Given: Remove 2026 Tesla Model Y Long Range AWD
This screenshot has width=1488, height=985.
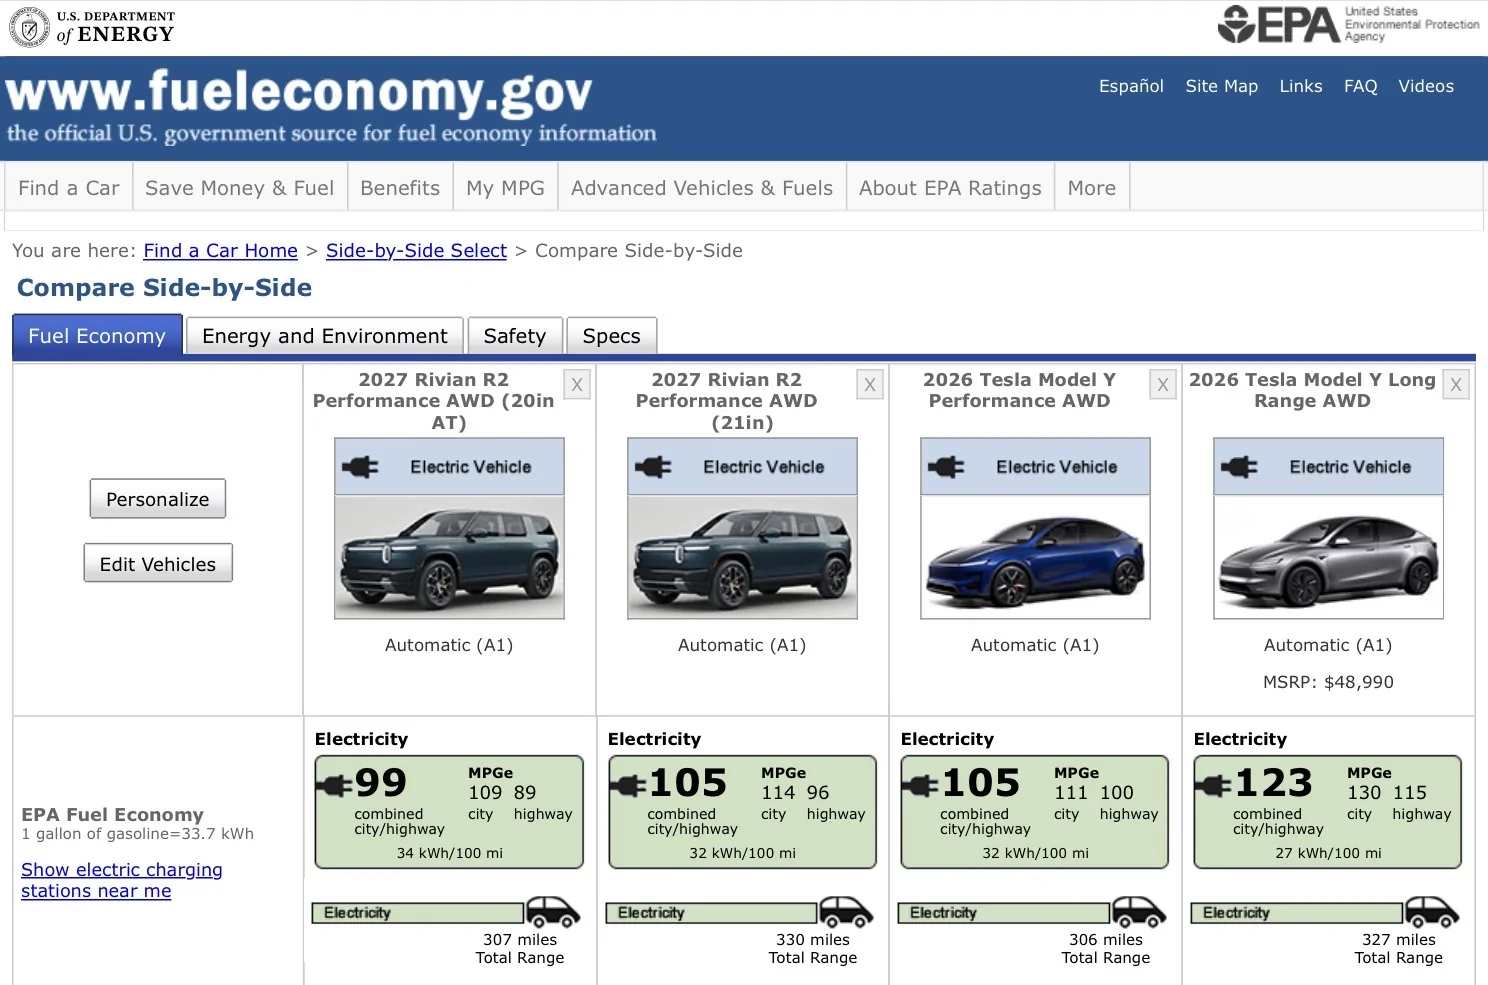Looking at the screenshot, I should [x=1456, y=385].
